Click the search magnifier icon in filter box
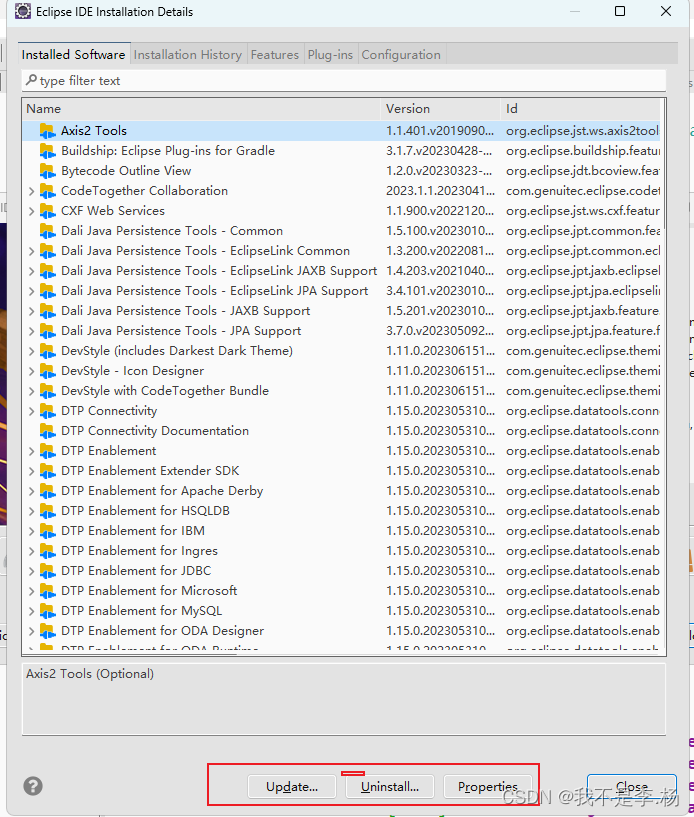Screen dimensions: 694x817 pyautogui.click(x=31, y=80)
